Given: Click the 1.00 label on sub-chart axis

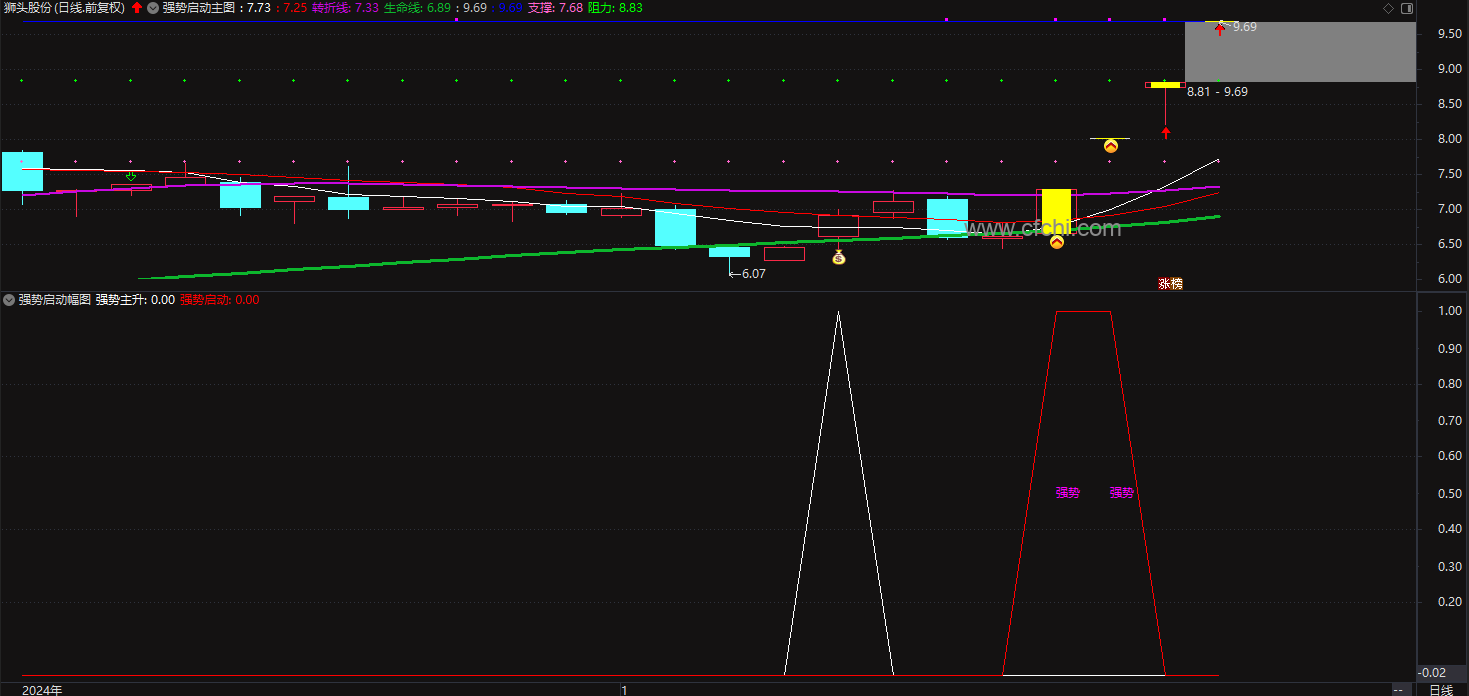Looking at the screenshot, I should pyautogui.click(x=1450, y=311).
